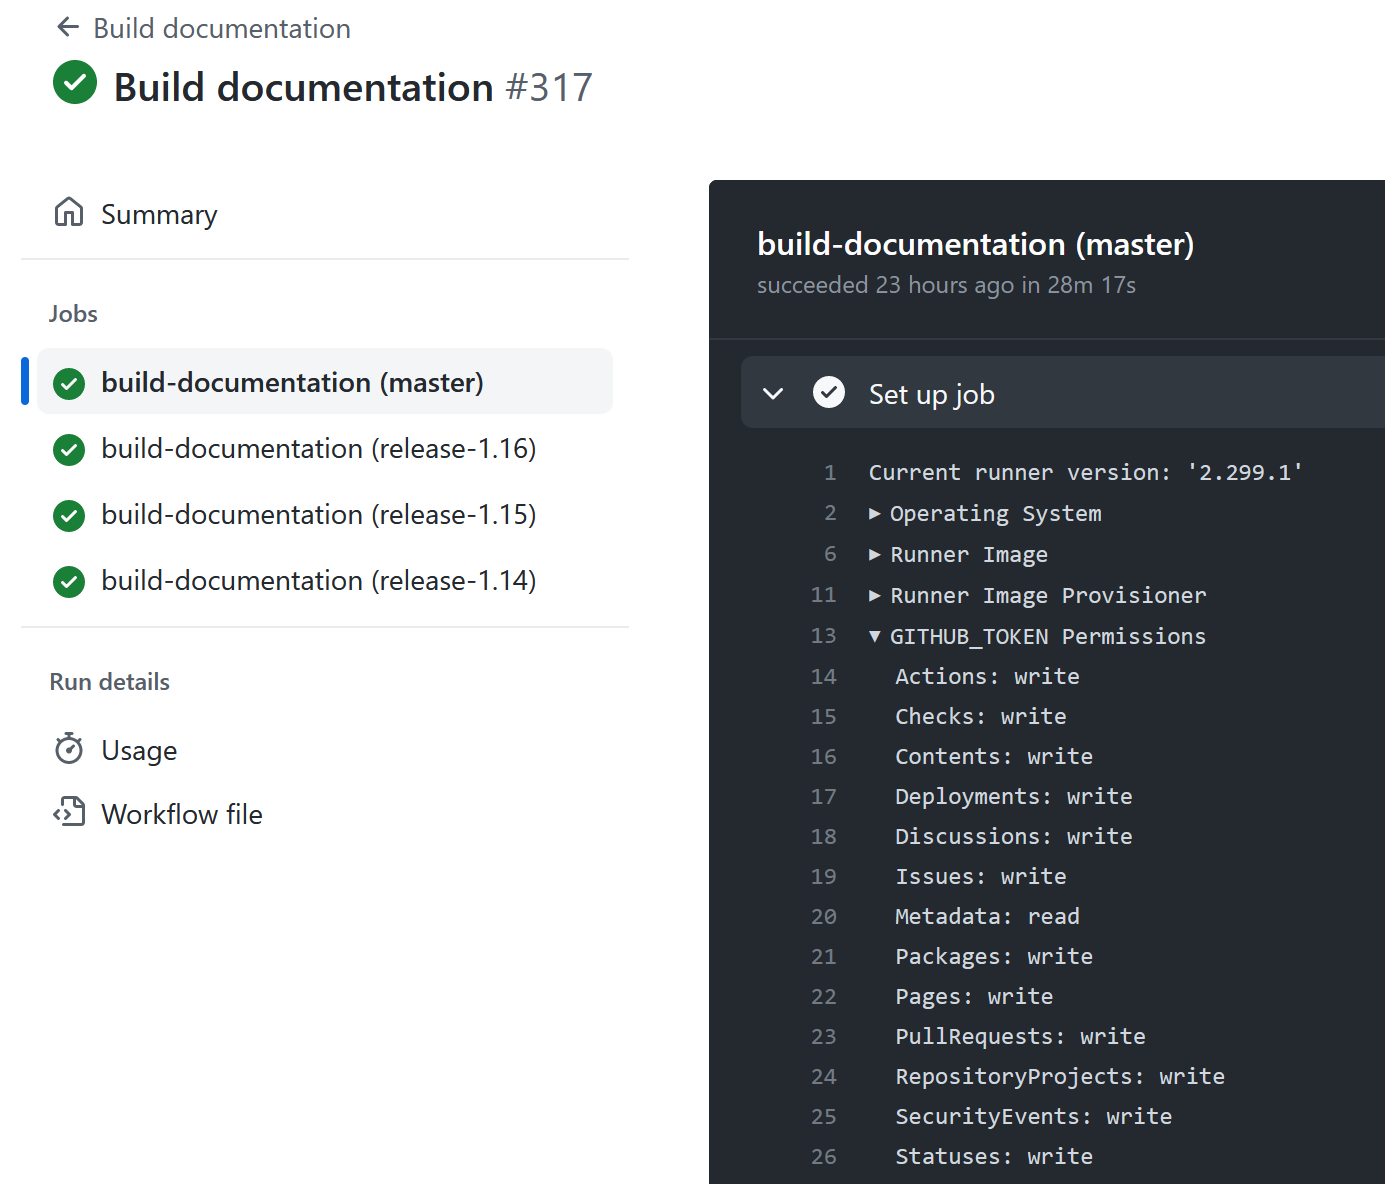This screenshot has height=1184, width=1385.
Task: Click log line number 14
Action: click(x=824, y=676)
